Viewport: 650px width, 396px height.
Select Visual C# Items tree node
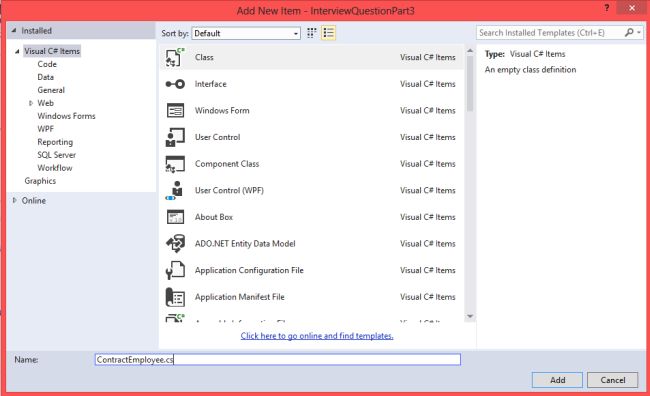pyautogui.click(x=52, y=51)
